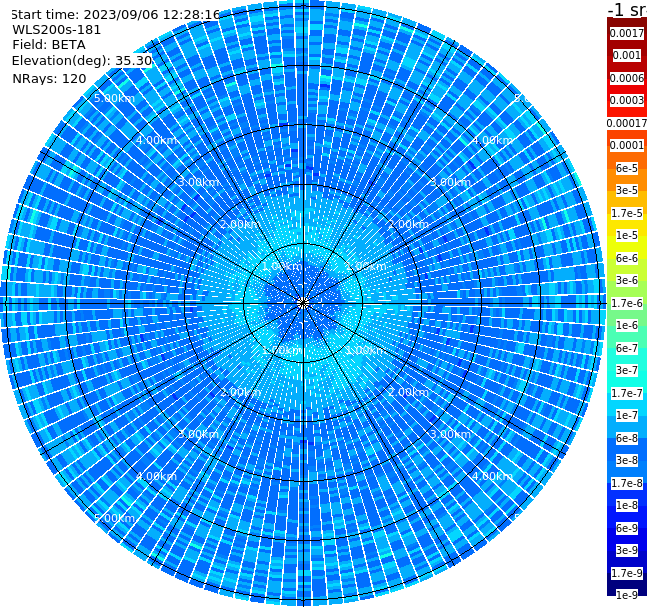Click the lower-left 2.00km range label

coord(240,392)
